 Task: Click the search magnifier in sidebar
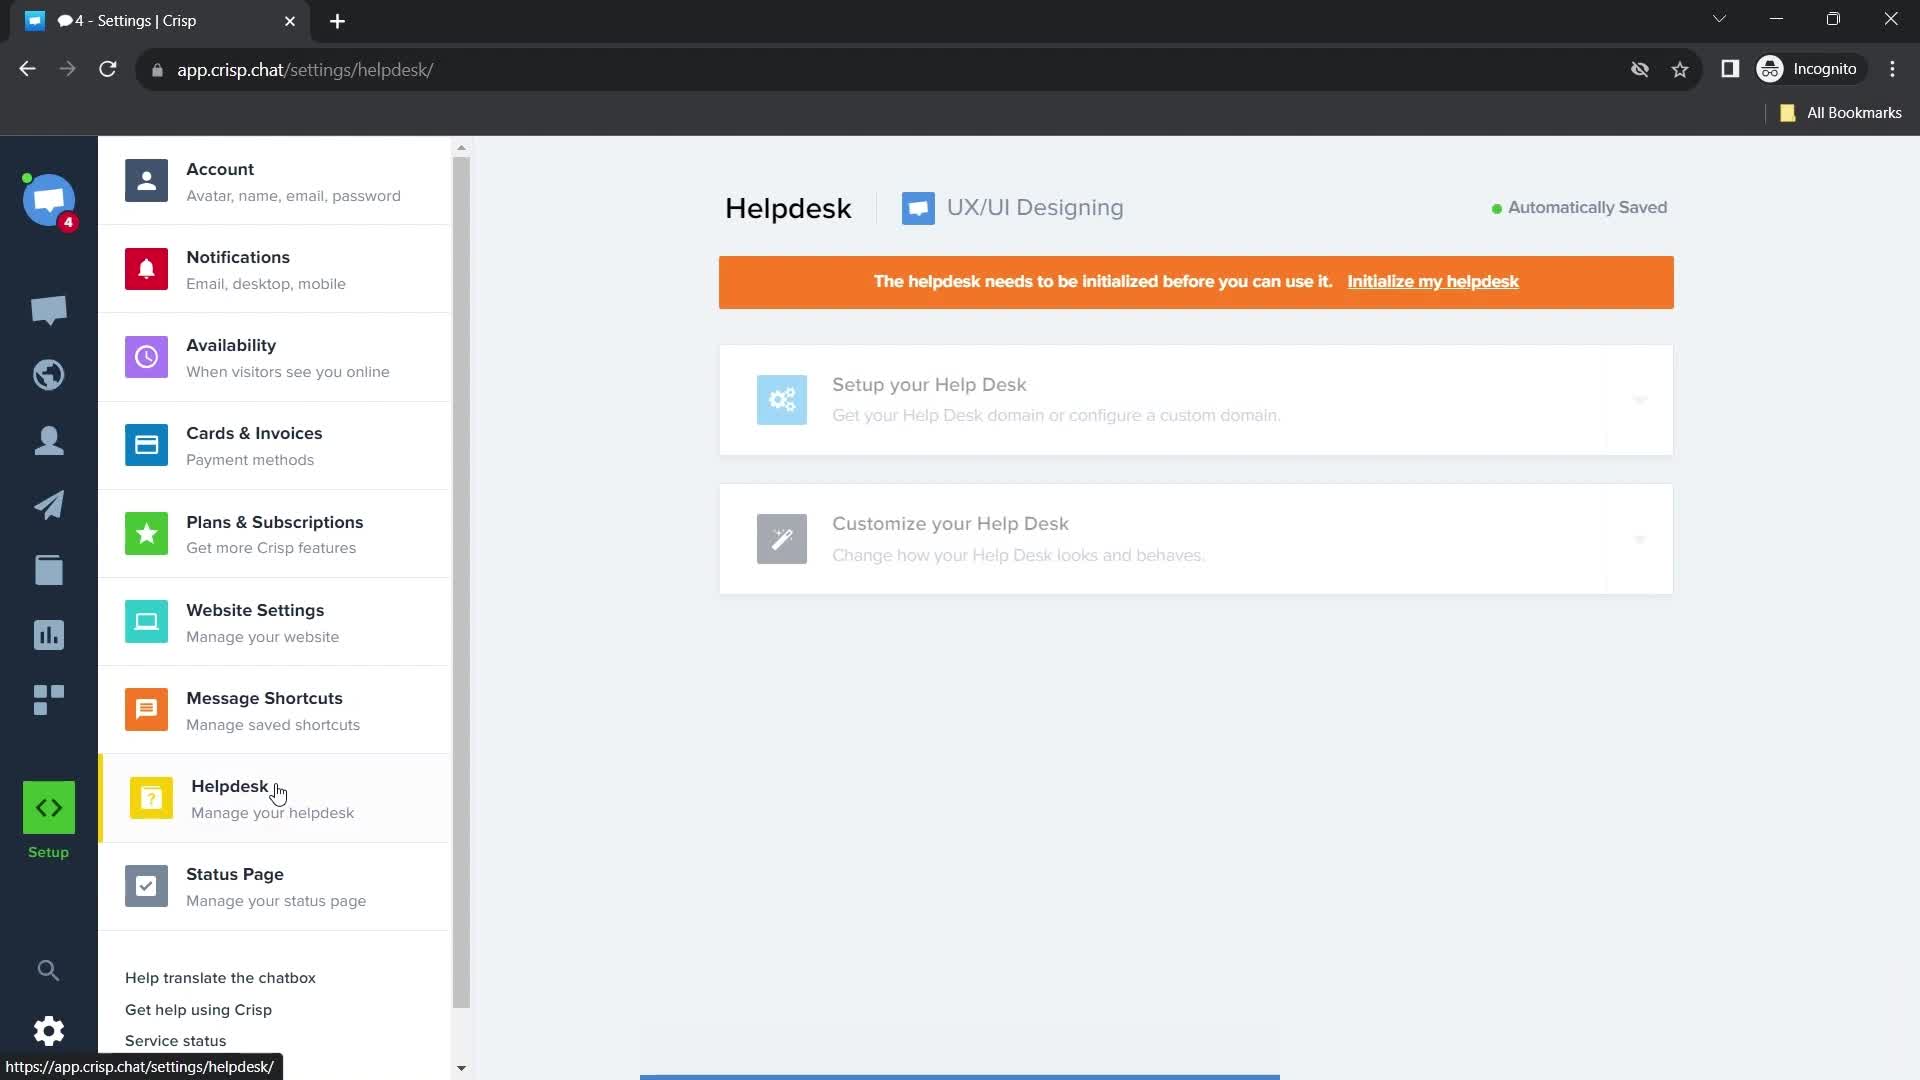[x=48, y=970]
